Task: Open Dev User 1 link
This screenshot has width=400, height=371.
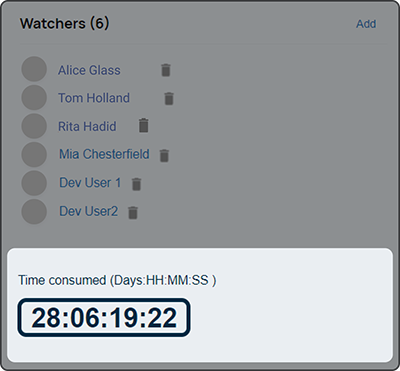Action: point(90,183)
